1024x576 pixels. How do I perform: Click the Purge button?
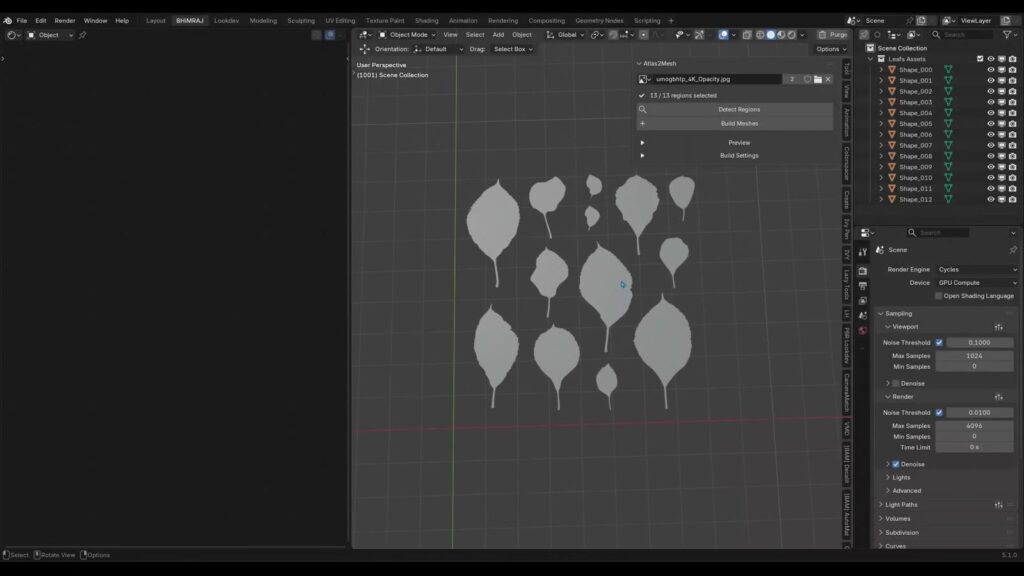(833, 35)
